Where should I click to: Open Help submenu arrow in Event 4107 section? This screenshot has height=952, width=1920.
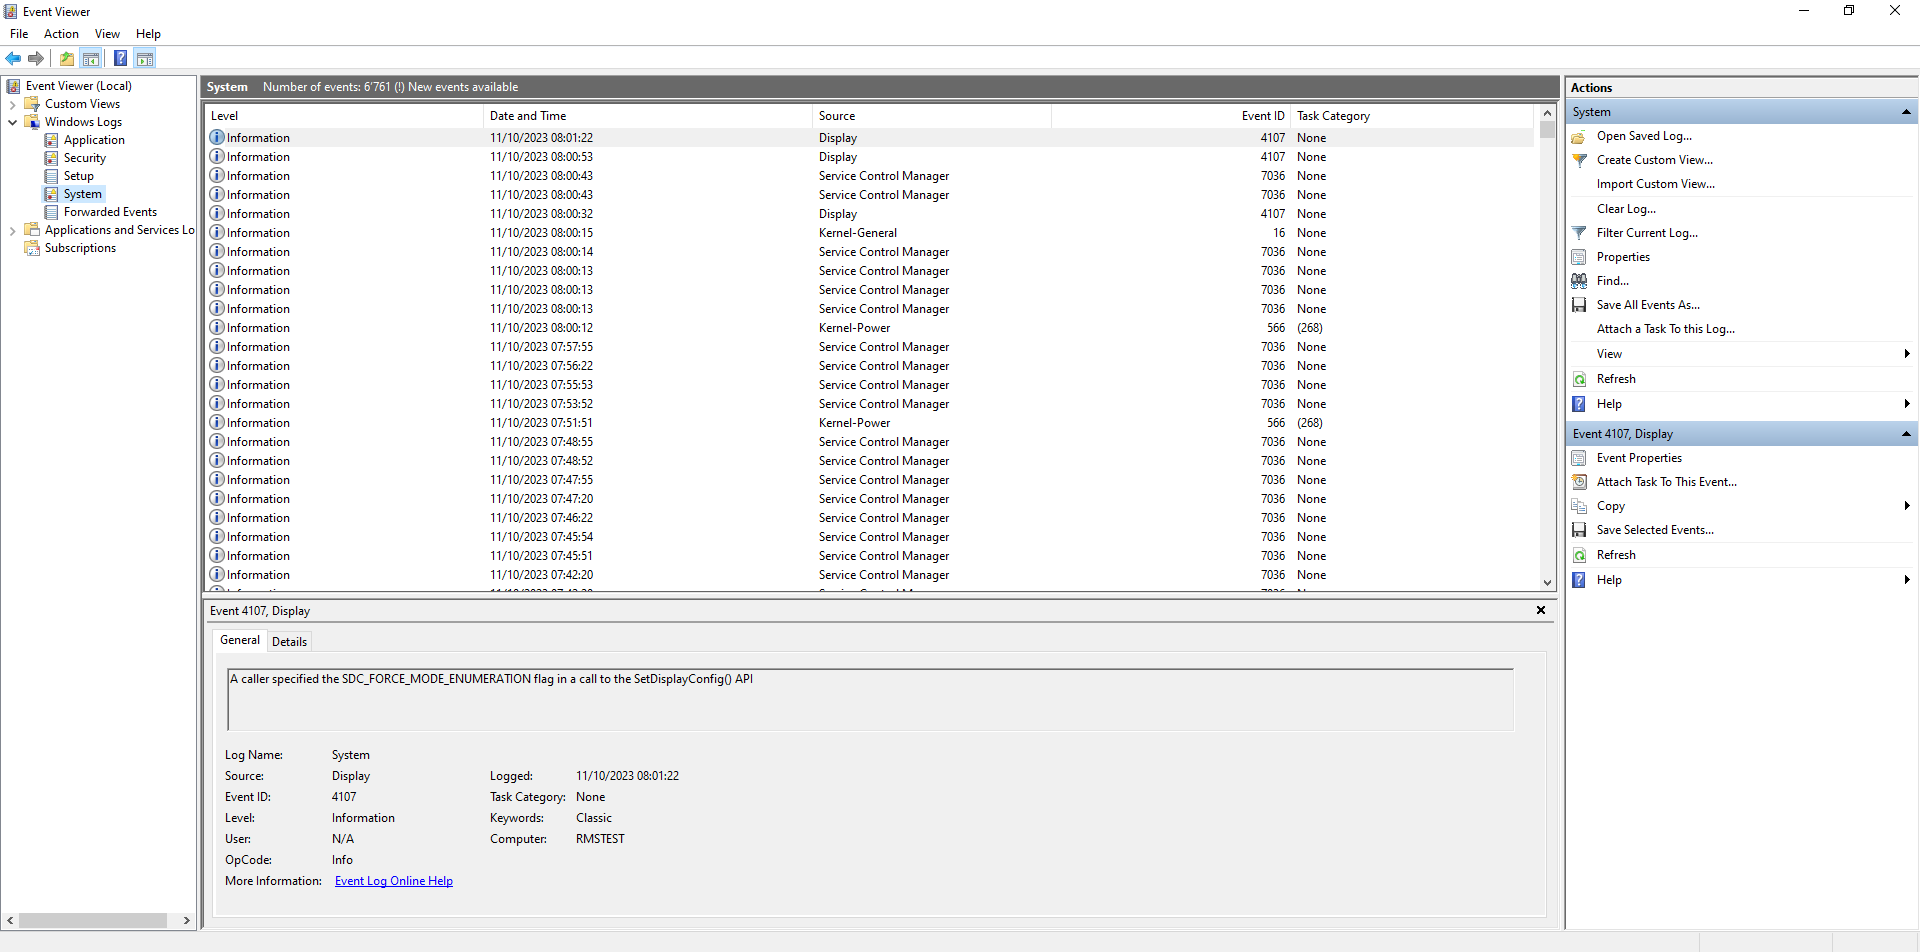(x=1907, y=580)
